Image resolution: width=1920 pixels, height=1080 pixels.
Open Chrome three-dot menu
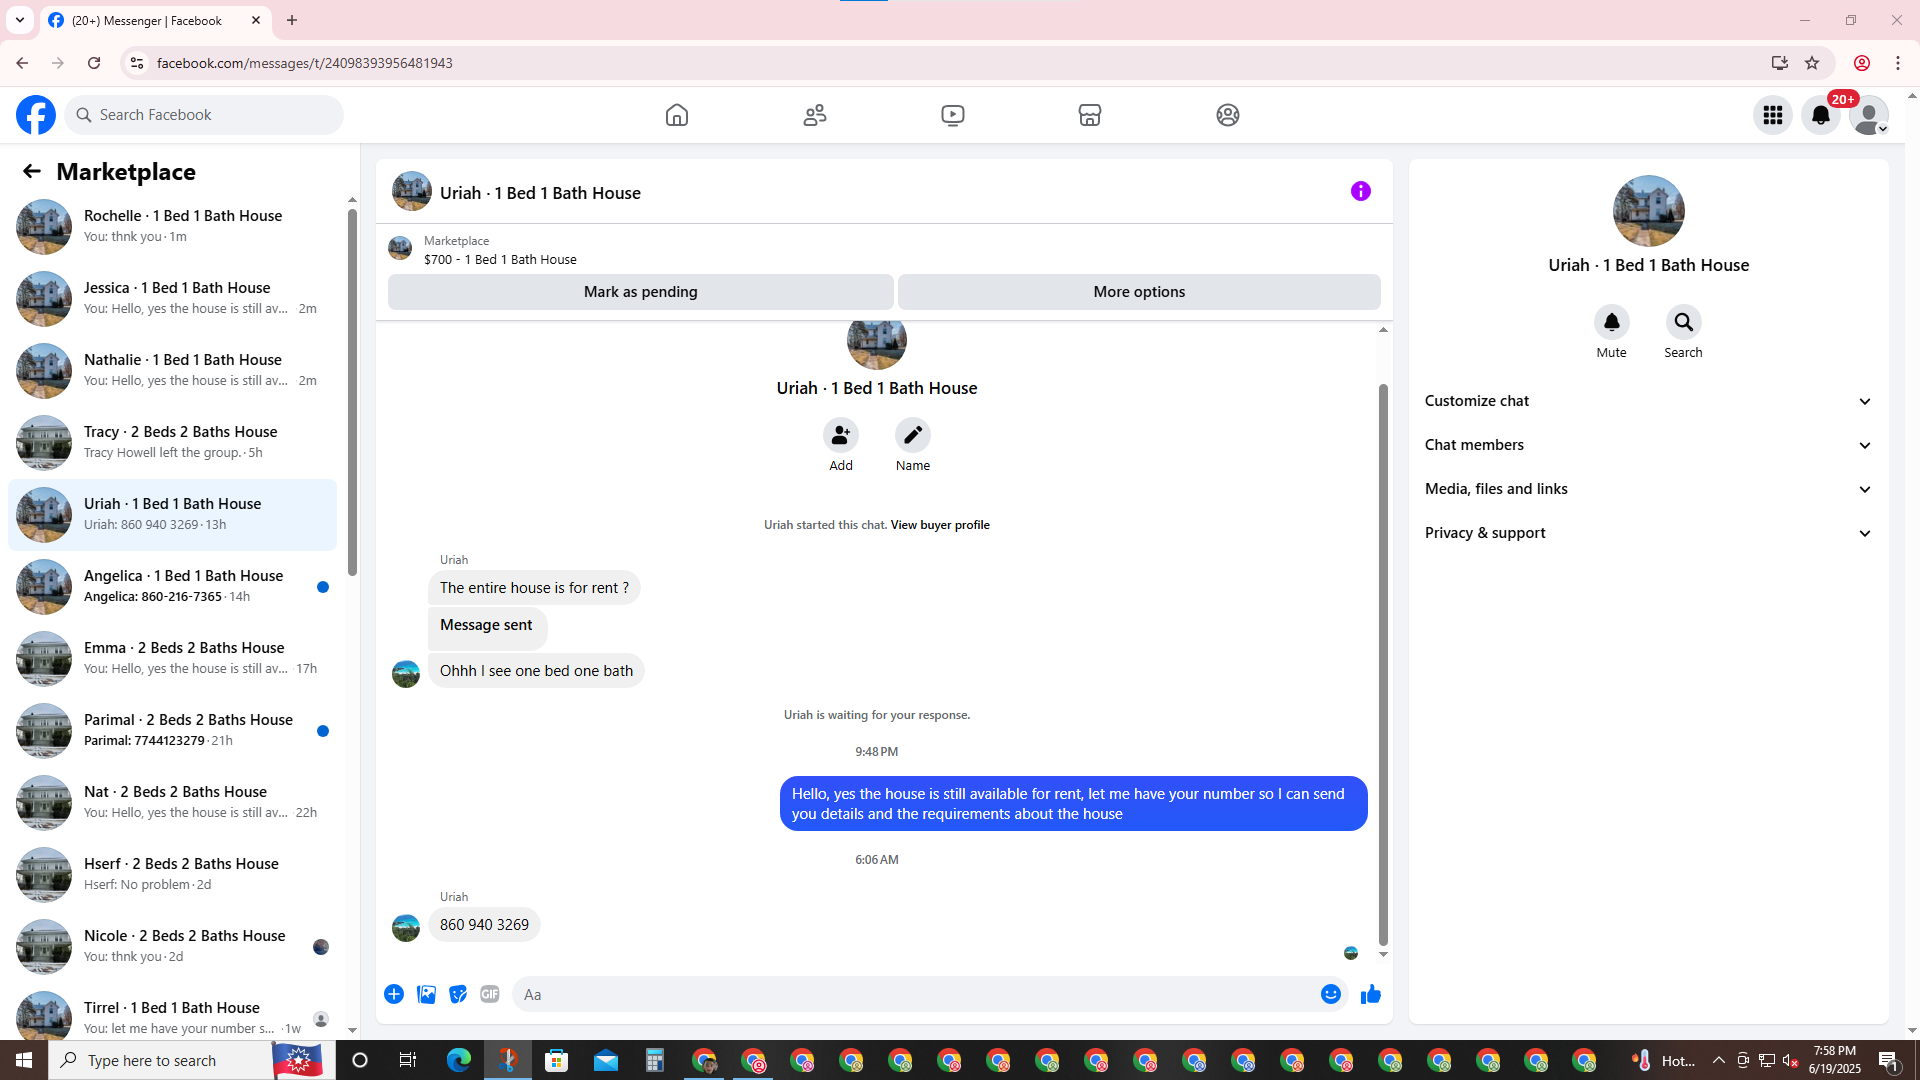(1898, 63)
